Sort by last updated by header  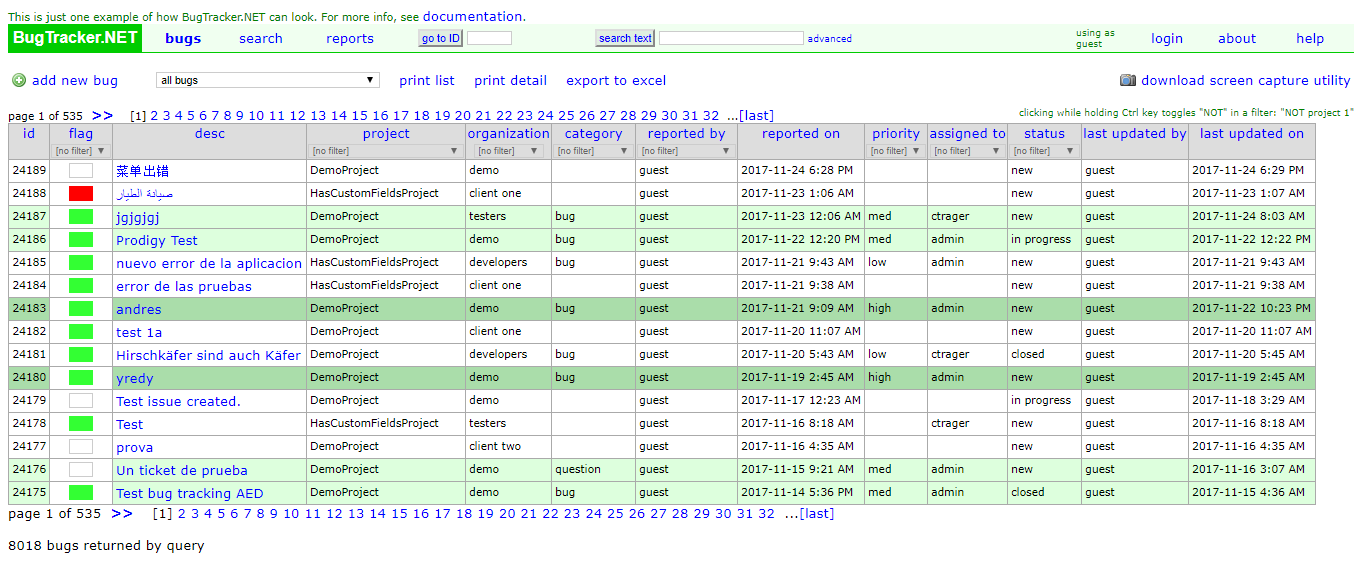point(1135,133)
